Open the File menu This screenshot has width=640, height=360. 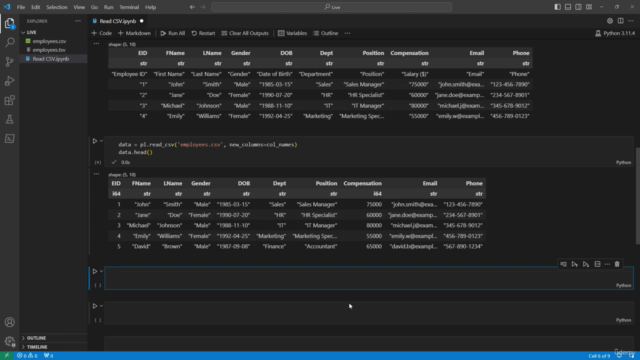pos(21,7)
